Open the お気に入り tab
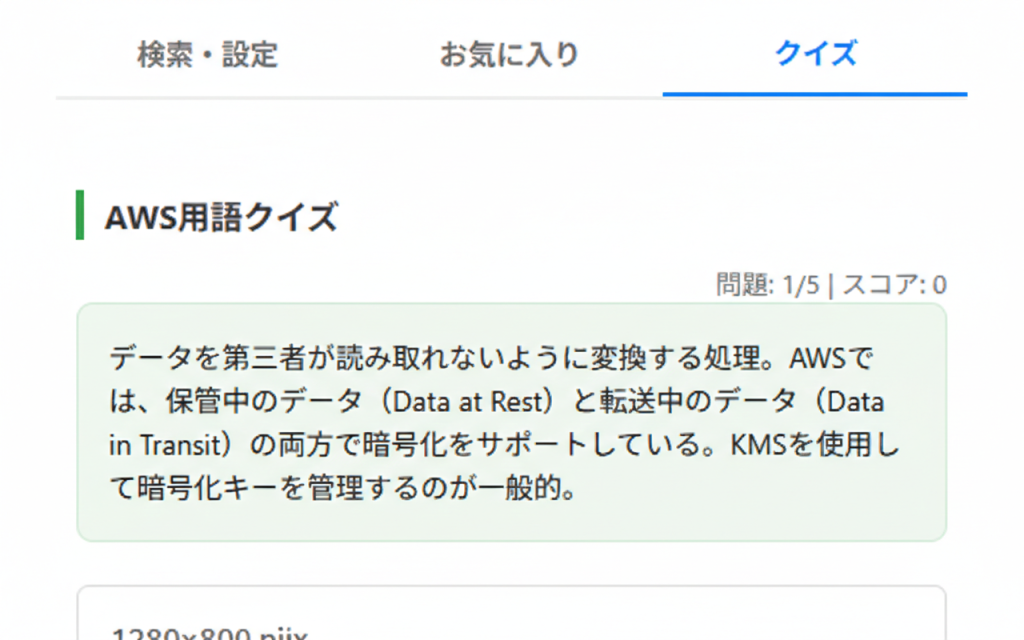 tap(510, 54)
